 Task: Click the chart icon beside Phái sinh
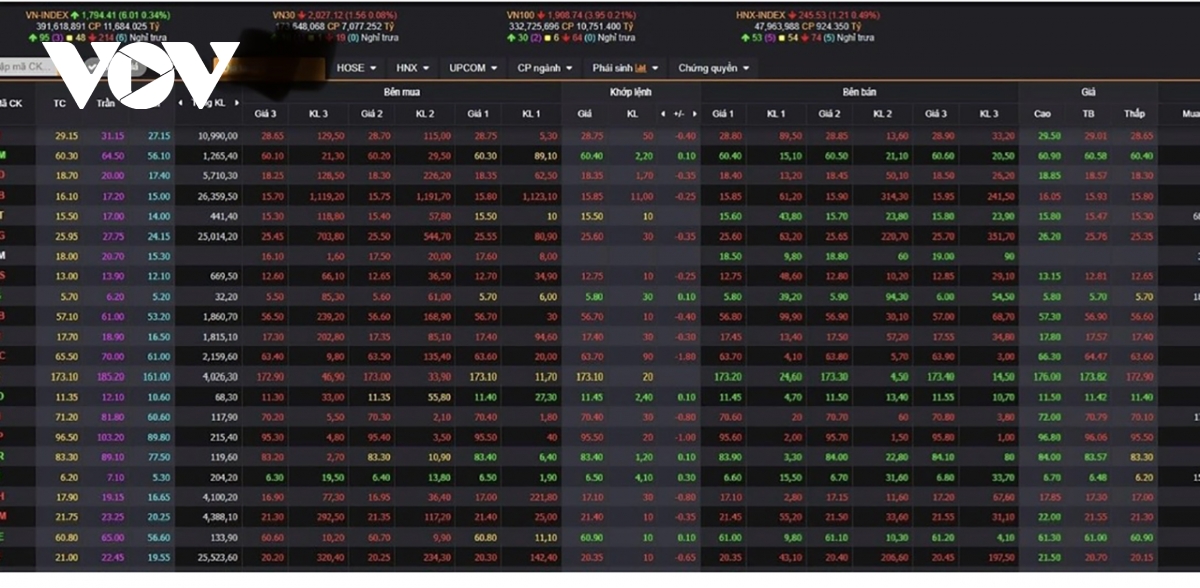pos(640,69)
